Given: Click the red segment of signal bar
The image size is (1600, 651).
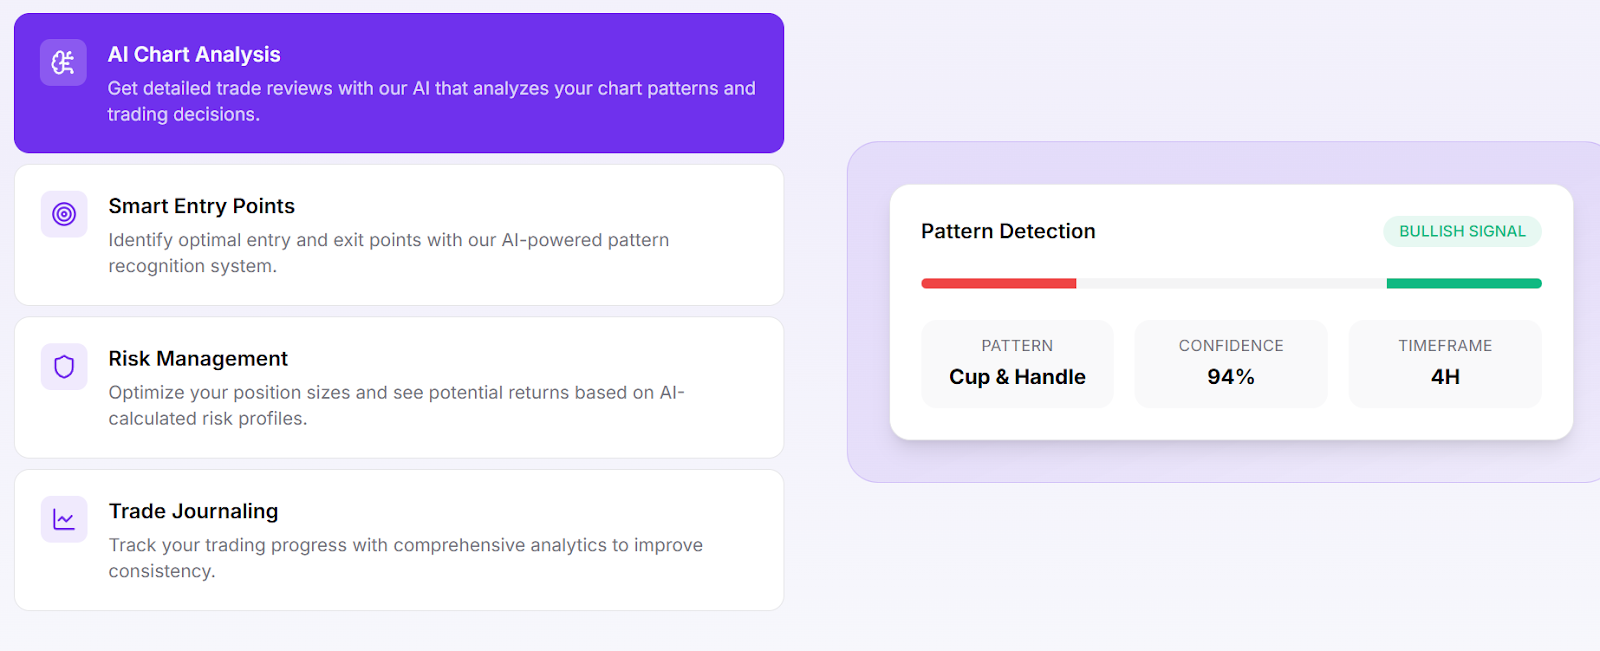Looking at the screenshot, I should 998,284.
